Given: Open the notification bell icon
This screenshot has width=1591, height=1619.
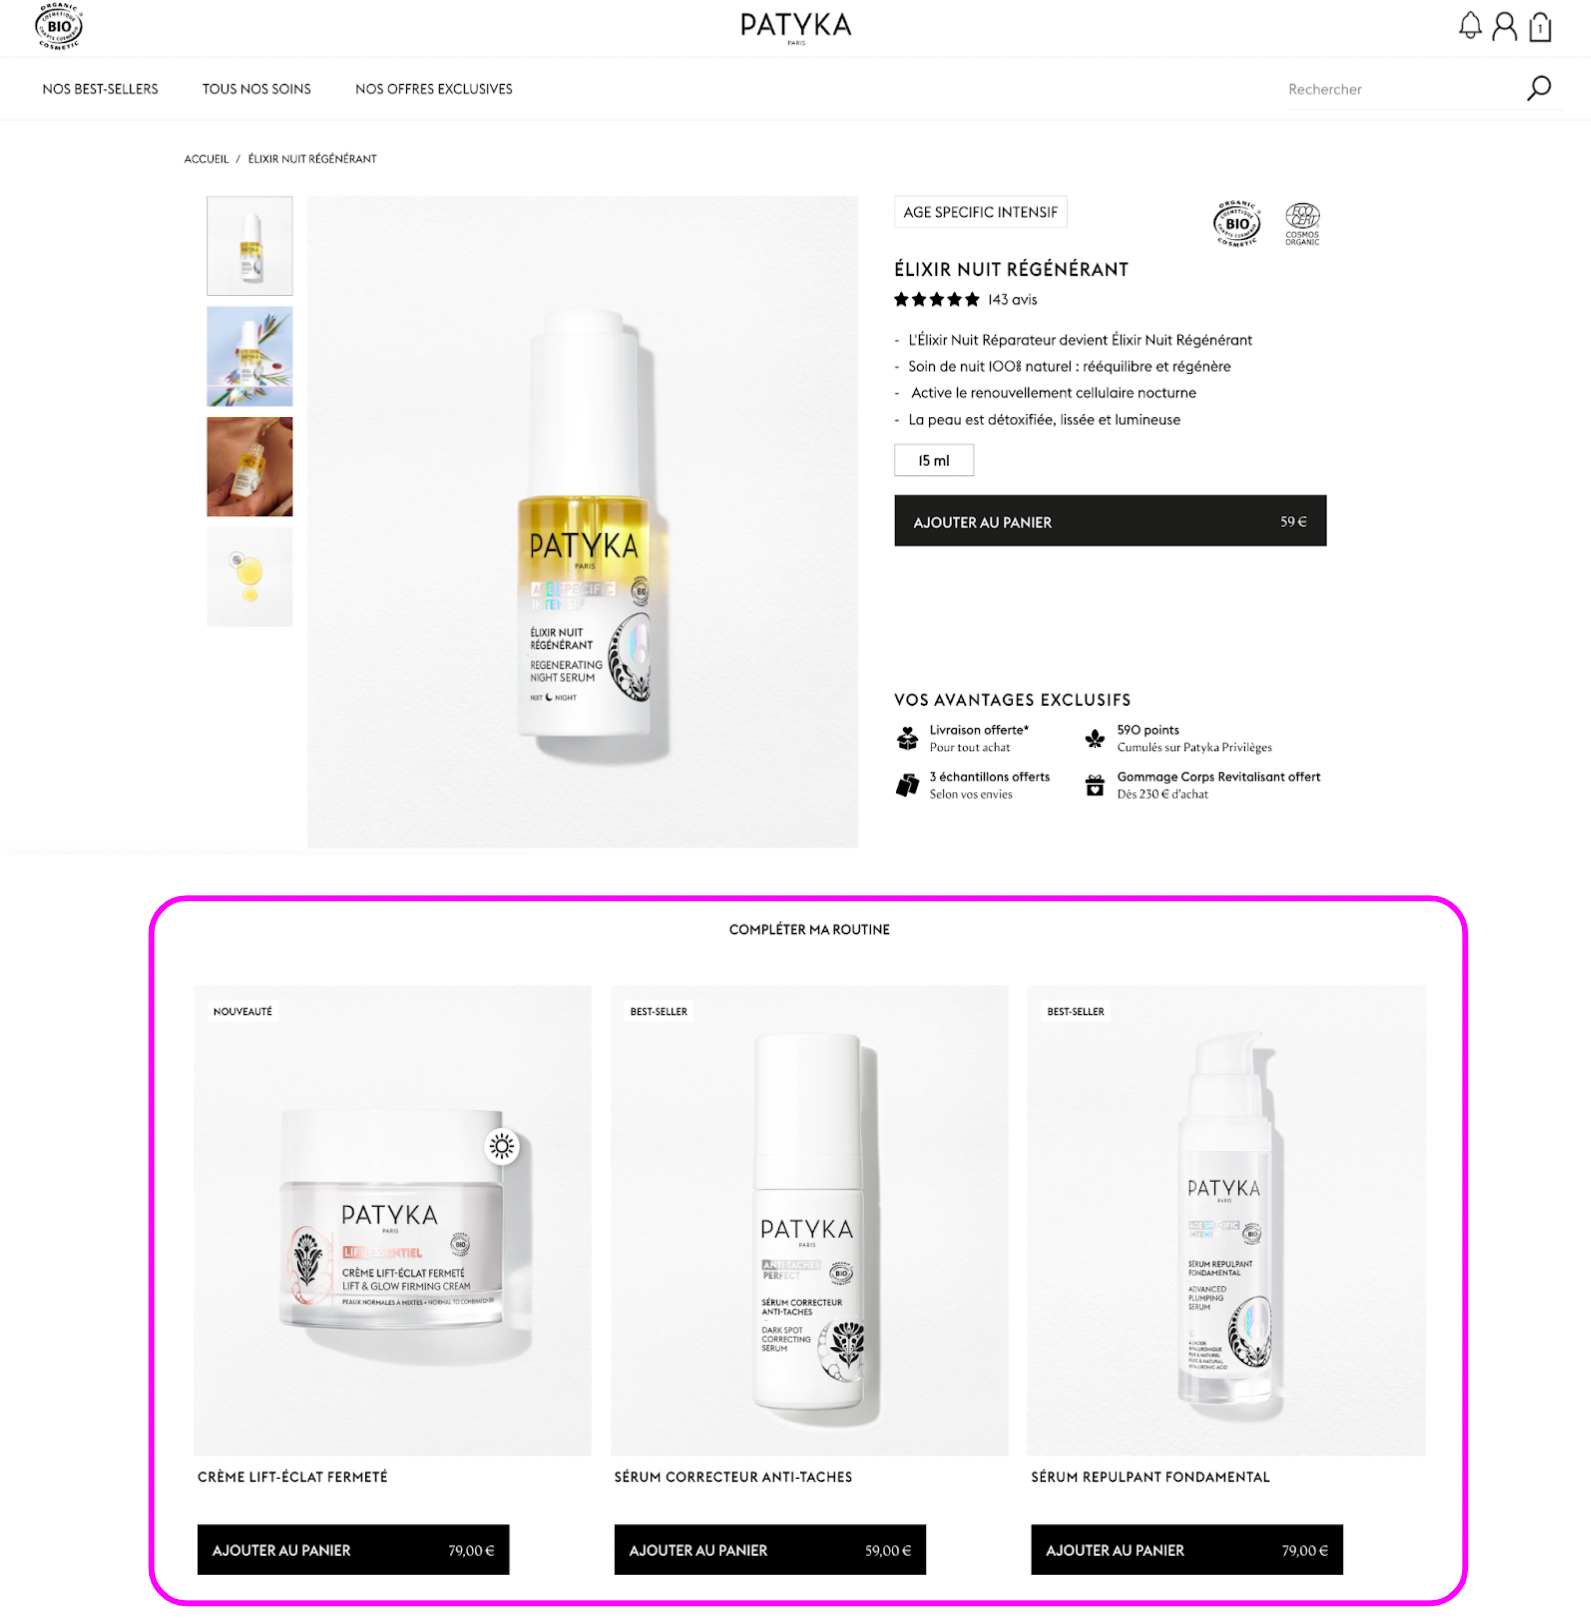Looking at the screenshot, I should click(x=1469, y=26).
